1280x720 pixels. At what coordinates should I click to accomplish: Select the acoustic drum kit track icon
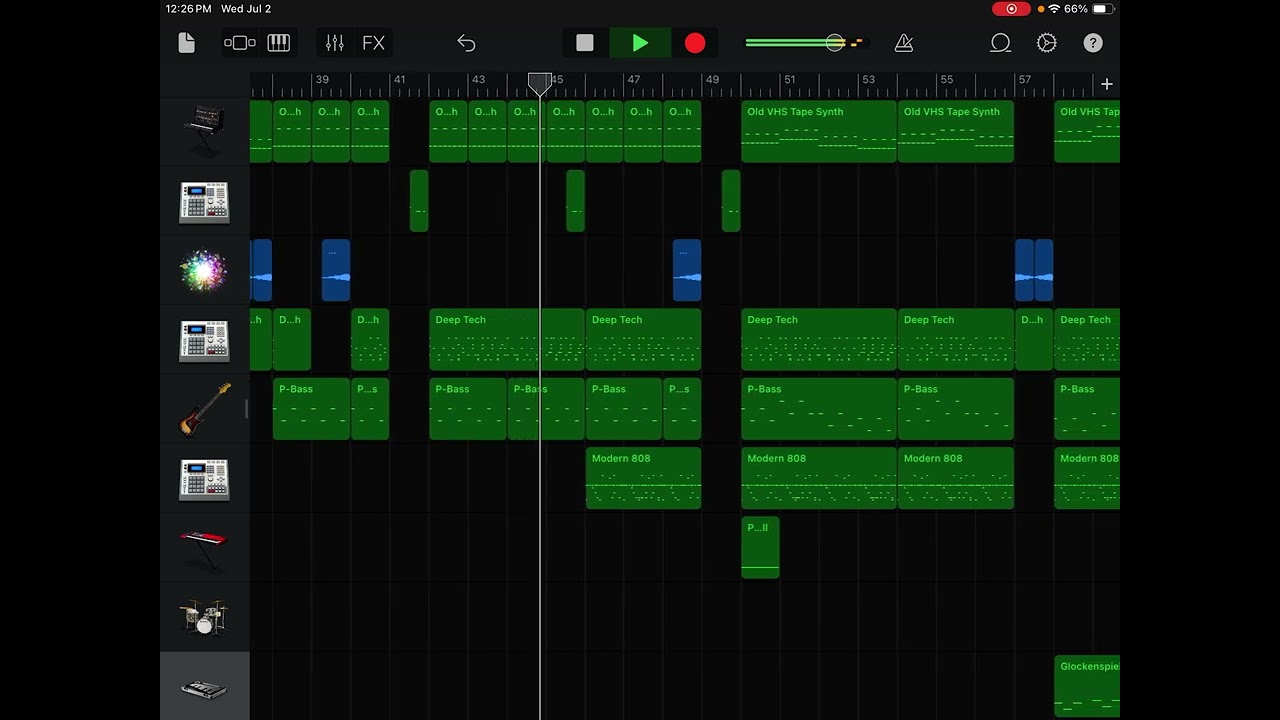[204, 617]
